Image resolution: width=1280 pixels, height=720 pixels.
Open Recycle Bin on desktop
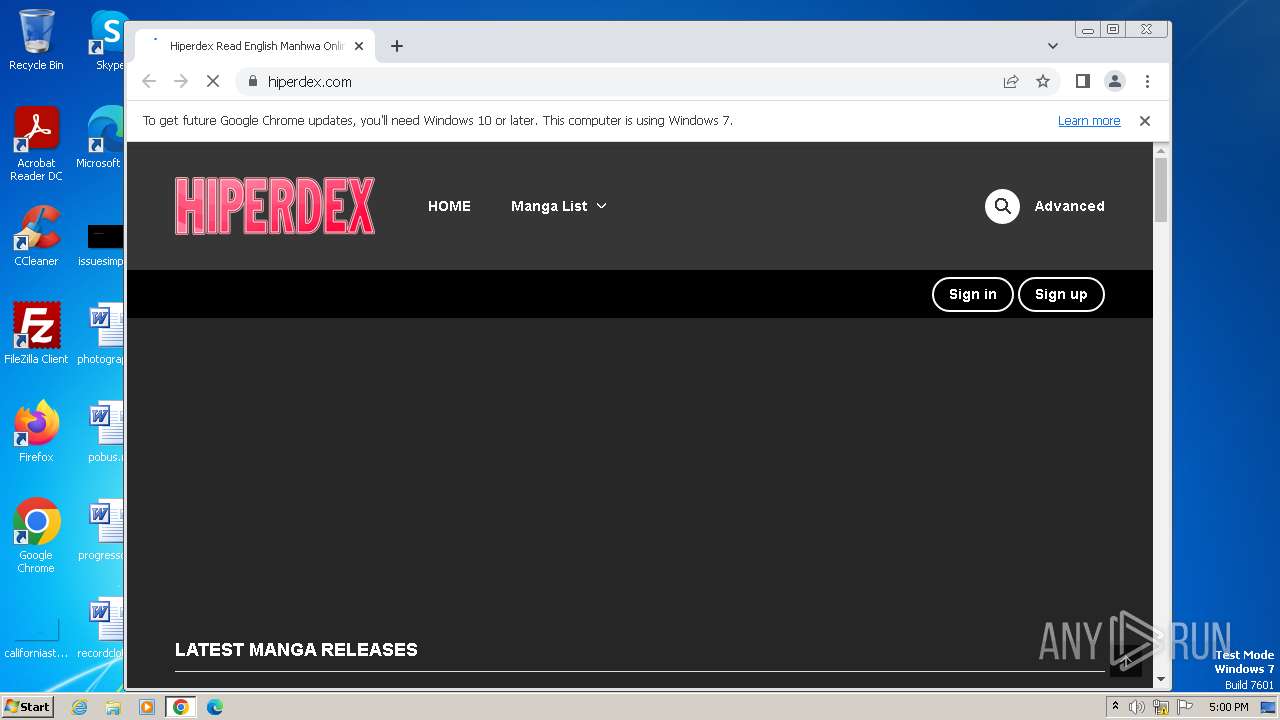tap(36, 41)
